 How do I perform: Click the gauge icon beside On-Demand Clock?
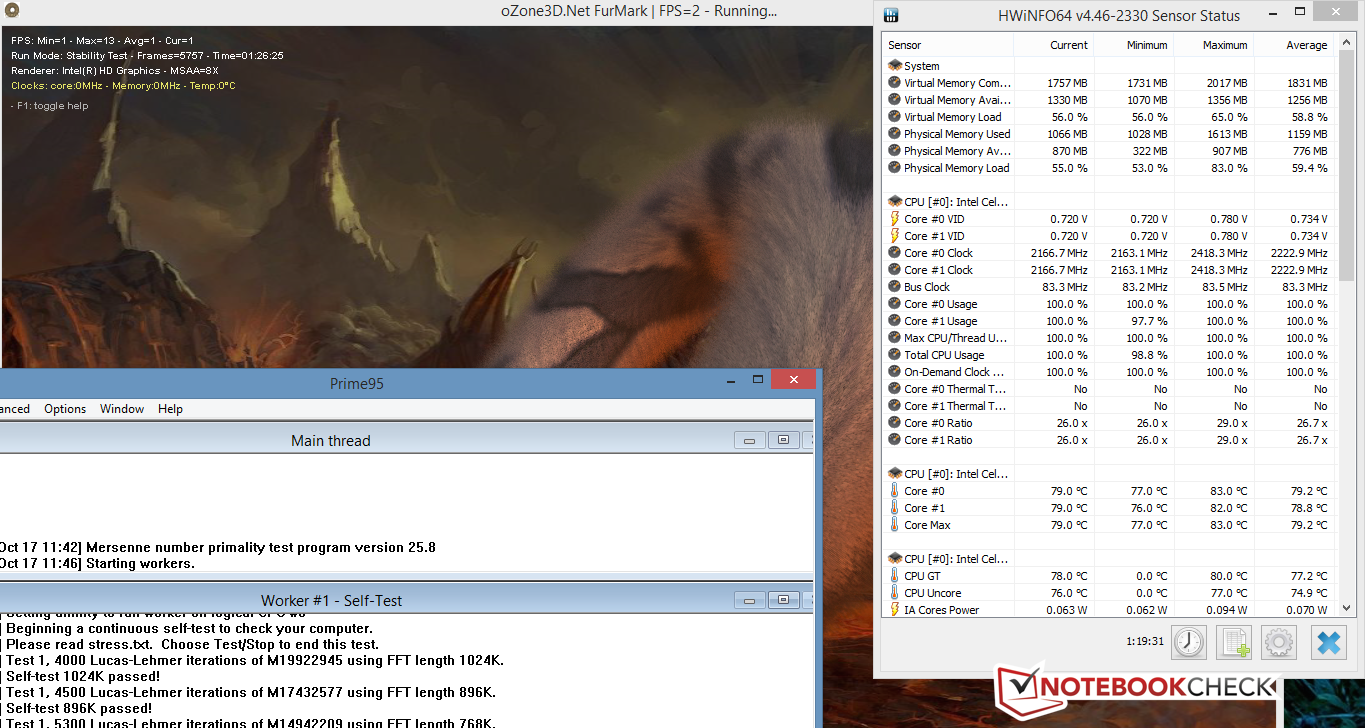894,372
